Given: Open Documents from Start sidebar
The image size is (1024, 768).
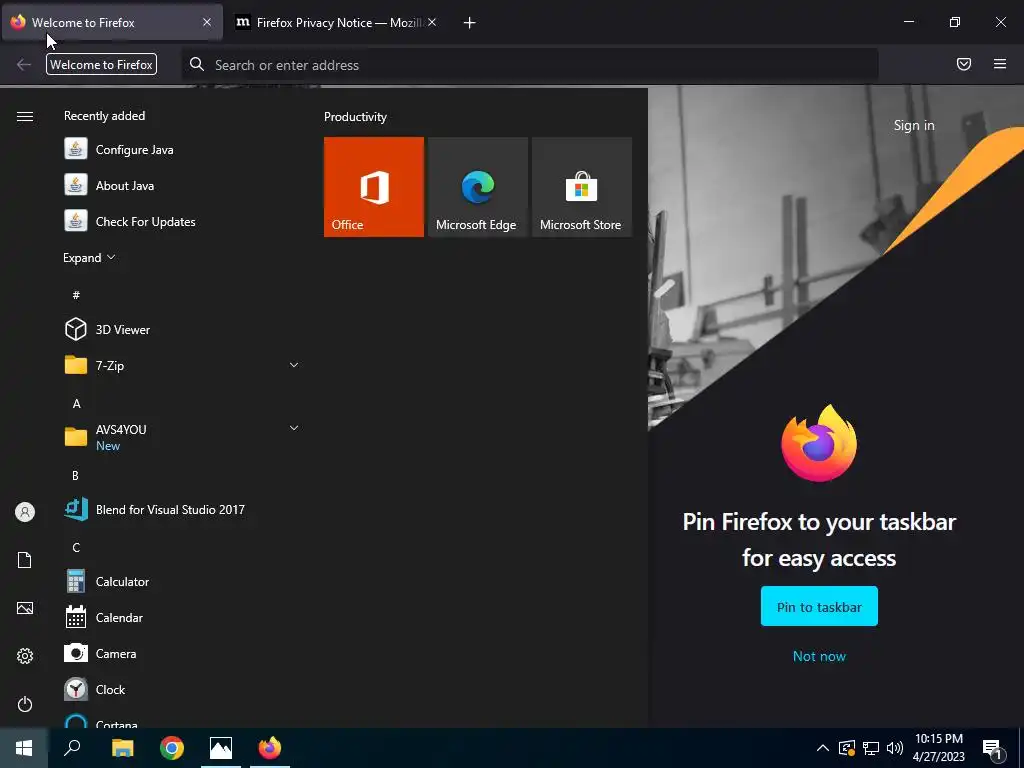Looking at the screenshot, I should [25, 560].
